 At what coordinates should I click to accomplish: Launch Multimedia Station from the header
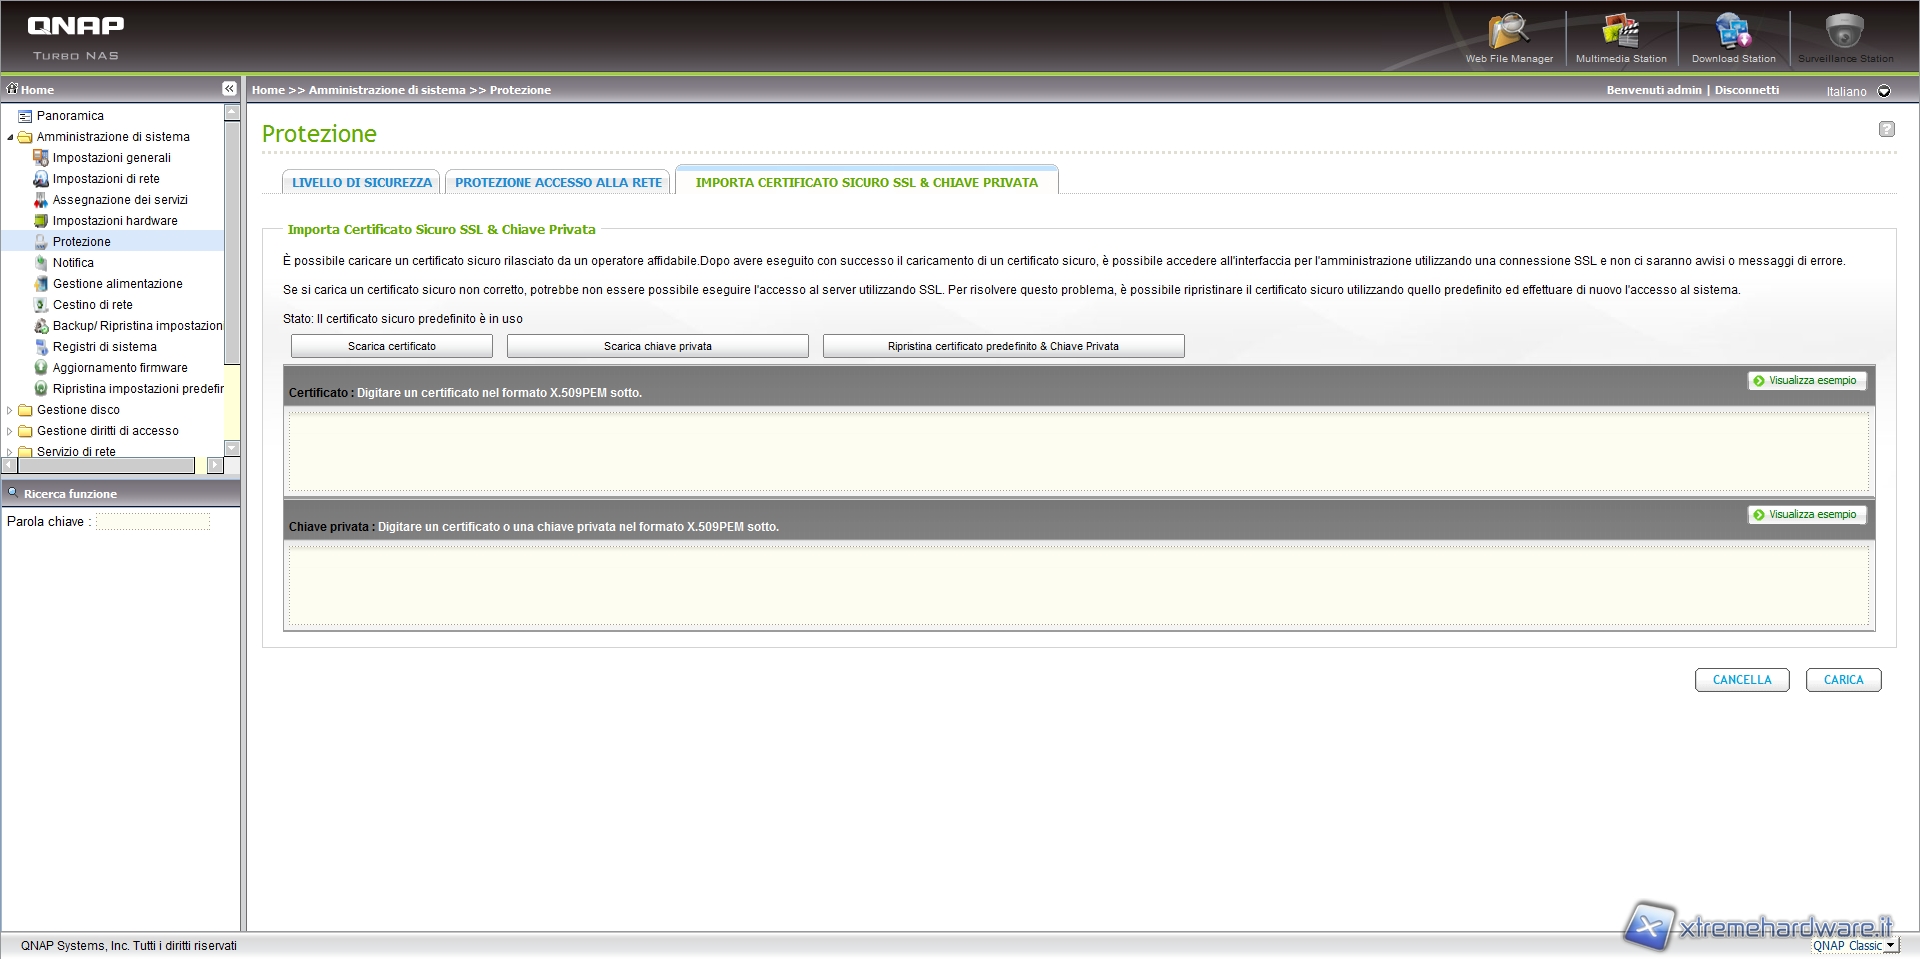[1620, 33]
